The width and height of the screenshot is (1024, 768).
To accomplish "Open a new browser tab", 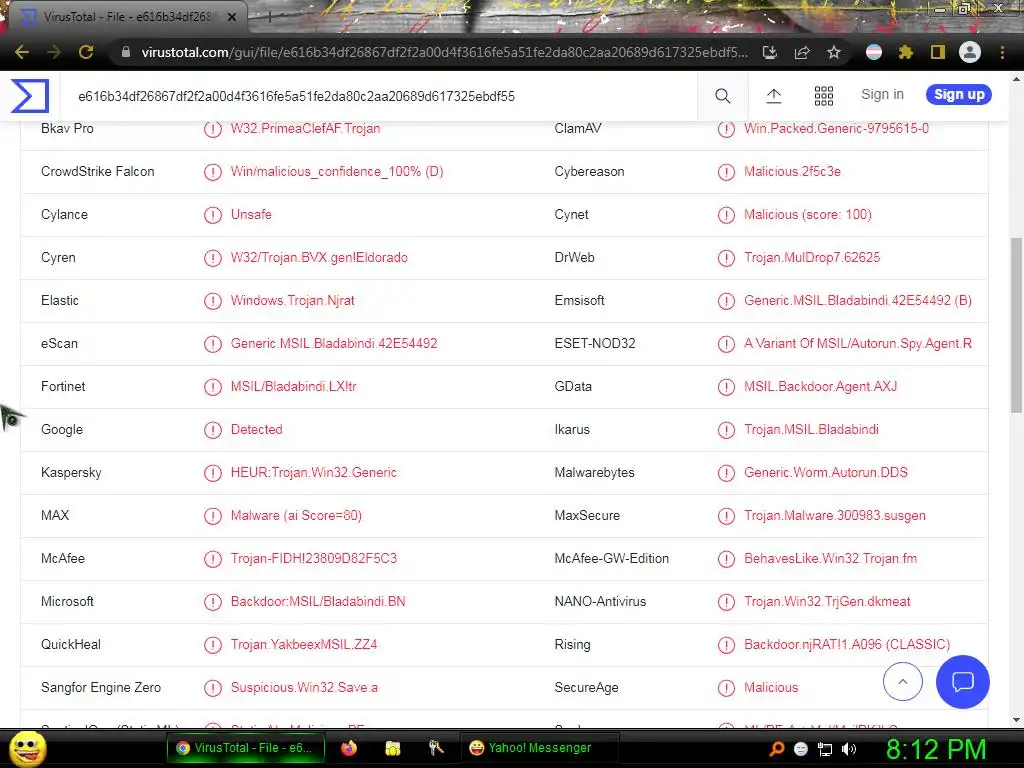I will click(268, 17).
